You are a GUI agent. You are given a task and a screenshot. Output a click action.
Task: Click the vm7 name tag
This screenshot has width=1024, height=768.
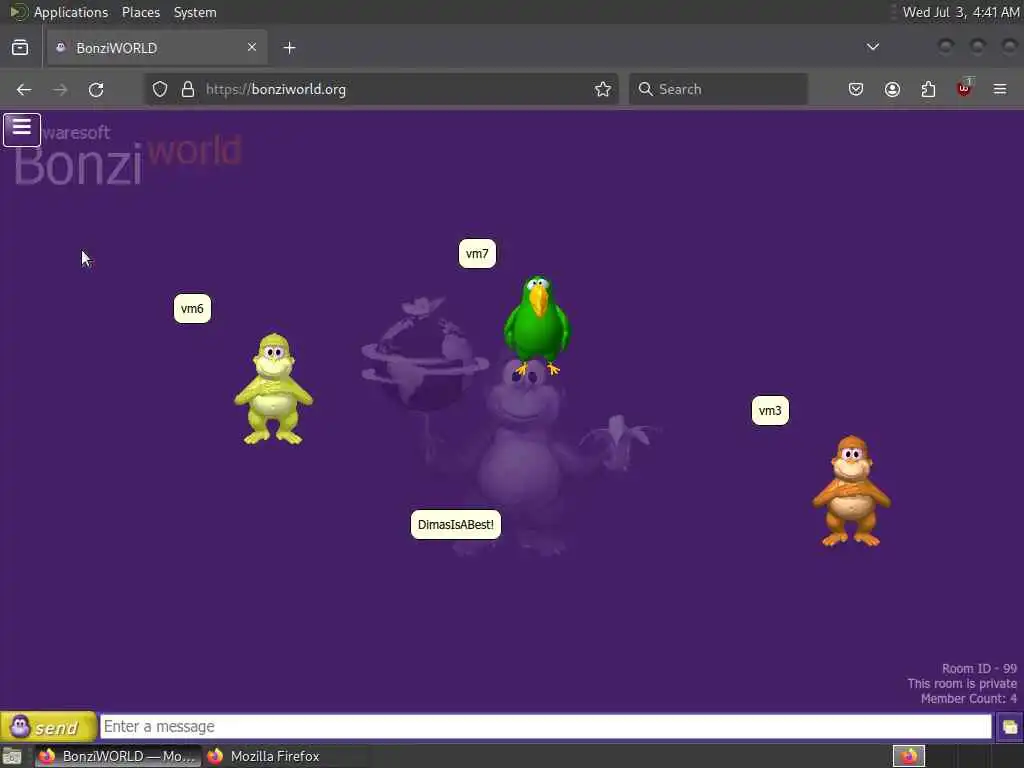pos(477,254)
